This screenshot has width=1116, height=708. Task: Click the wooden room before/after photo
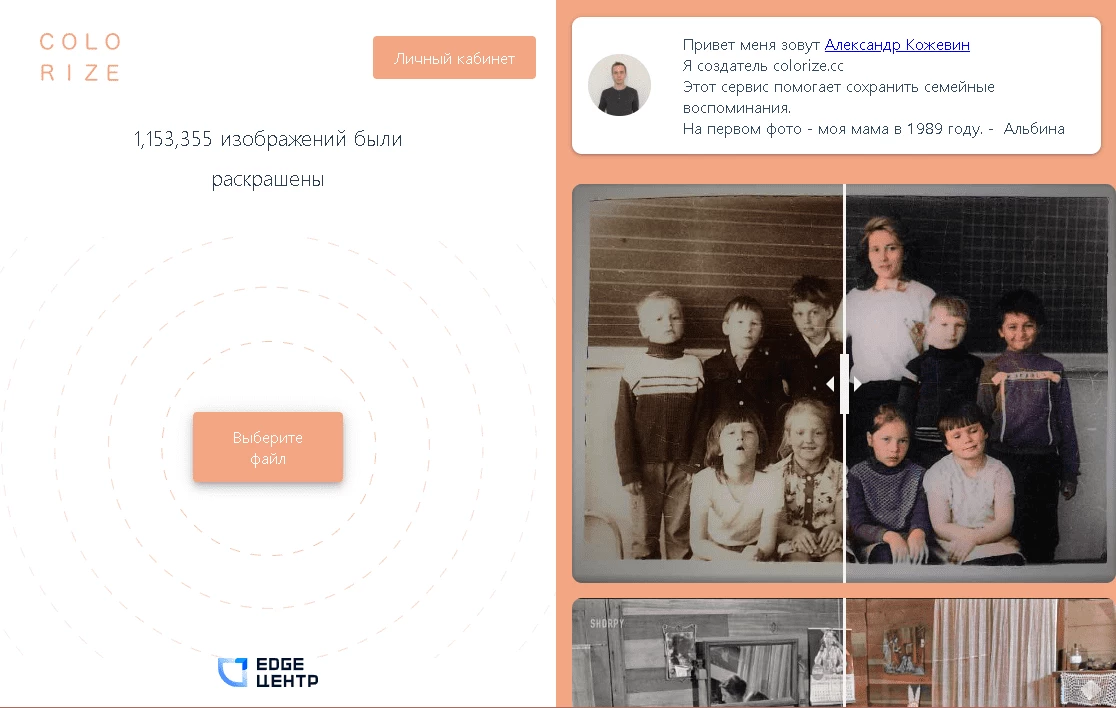point(843,653)
